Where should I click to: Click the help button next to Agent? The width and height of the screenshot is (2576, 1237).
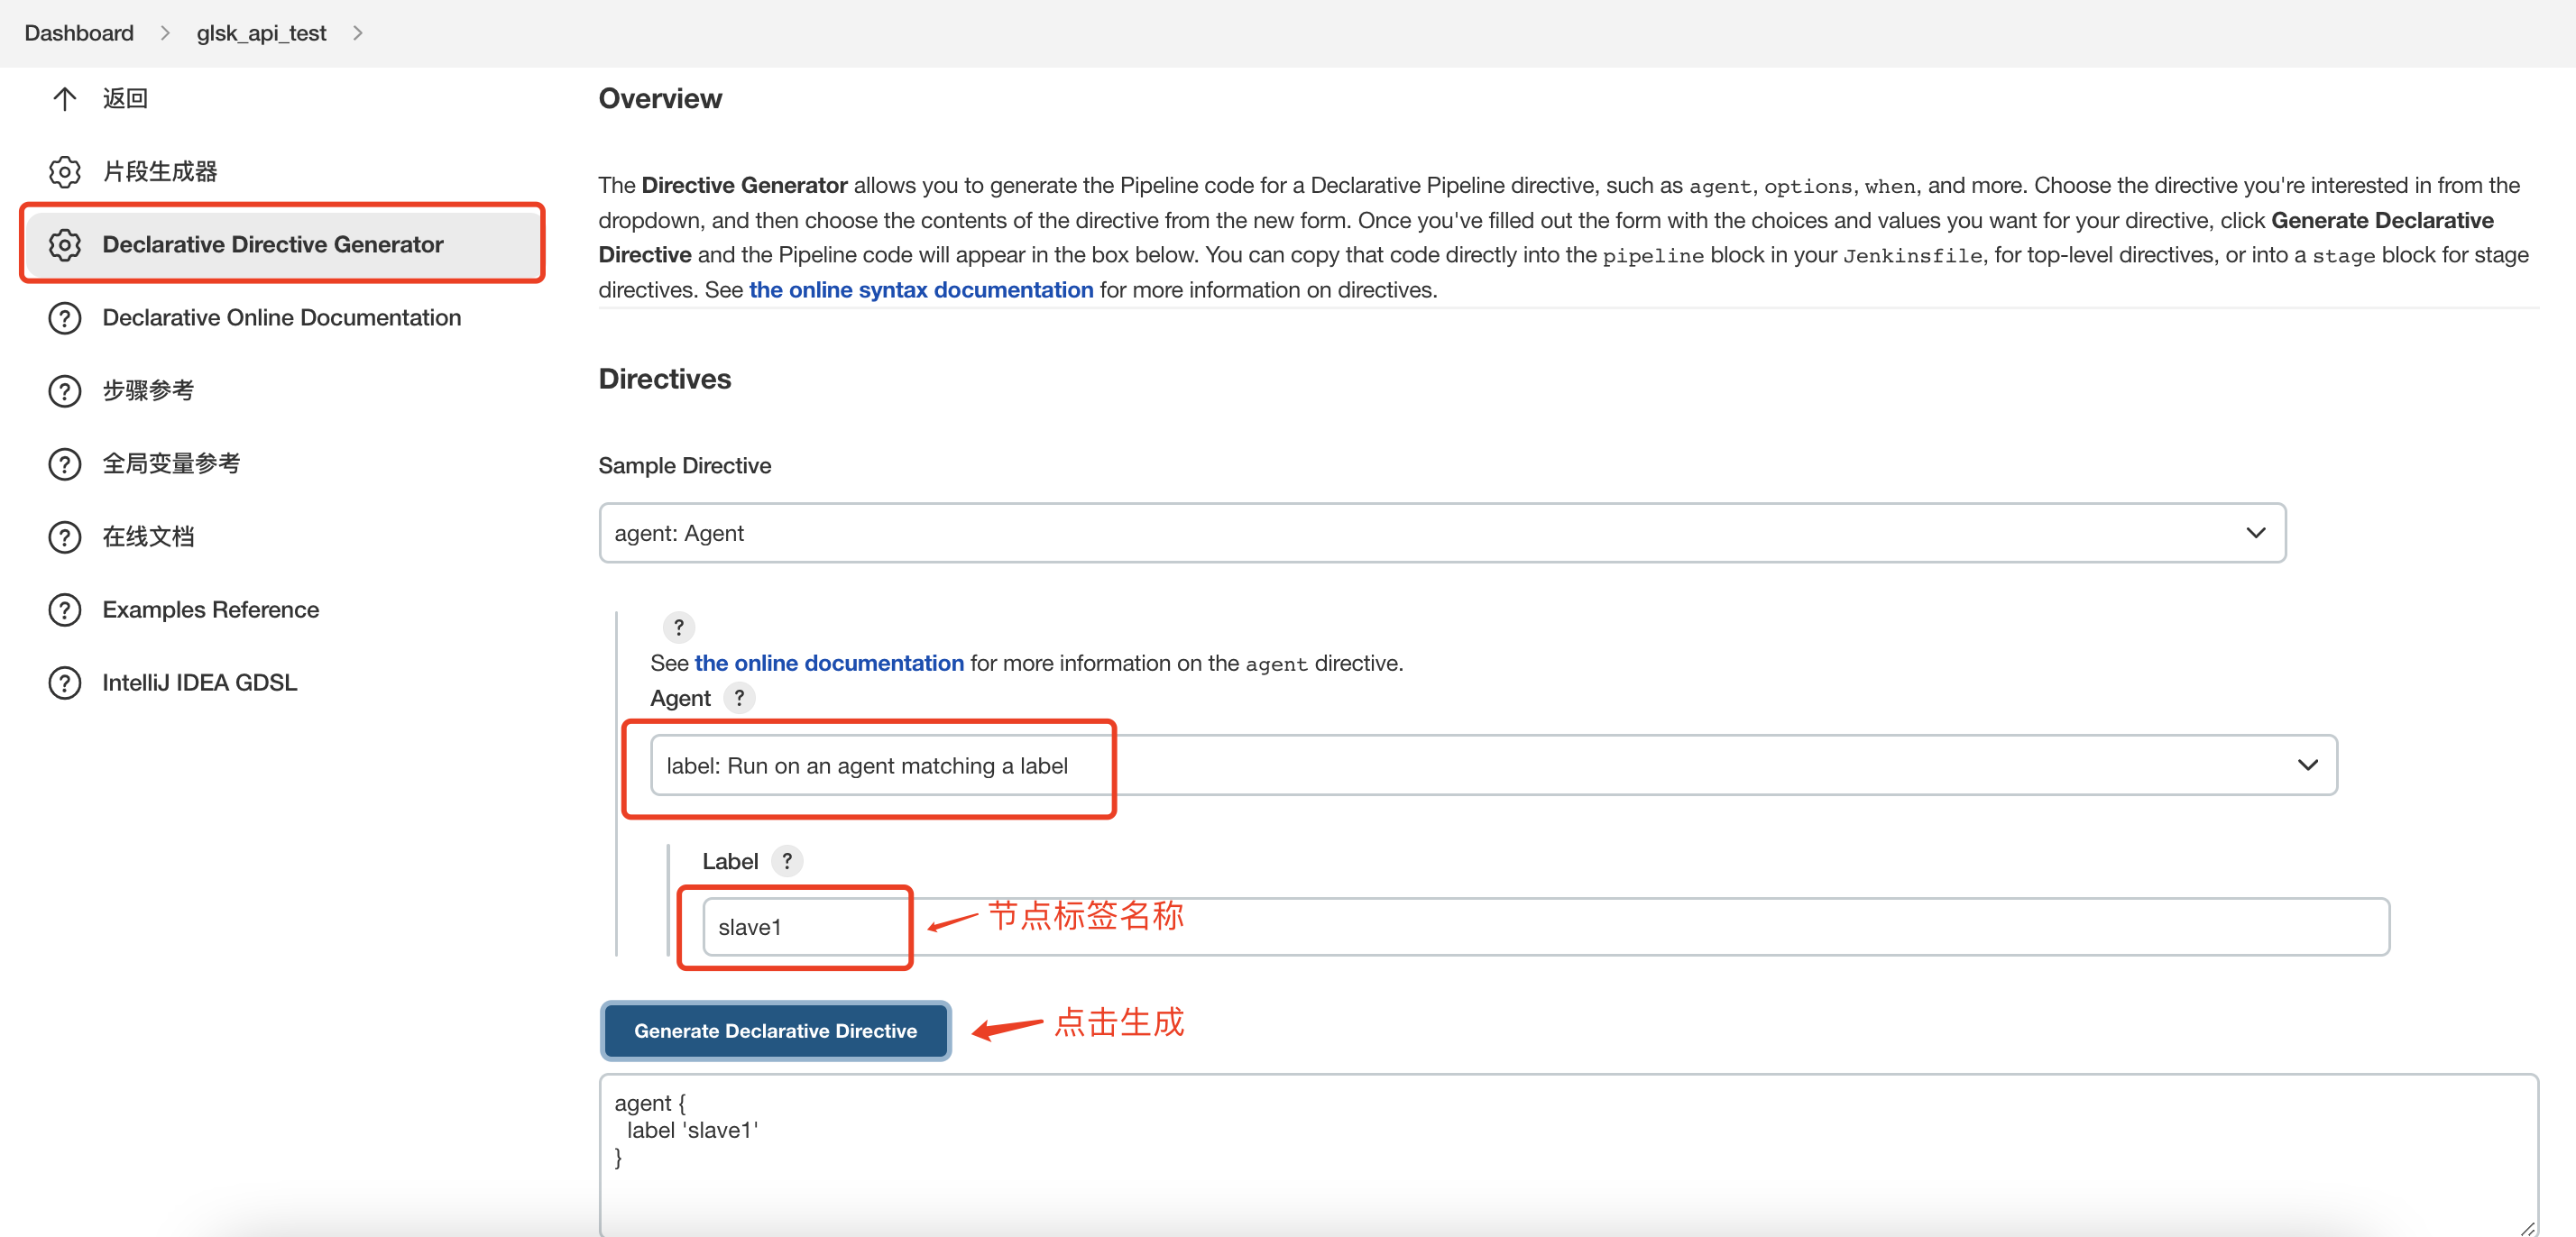coord(739,698)
